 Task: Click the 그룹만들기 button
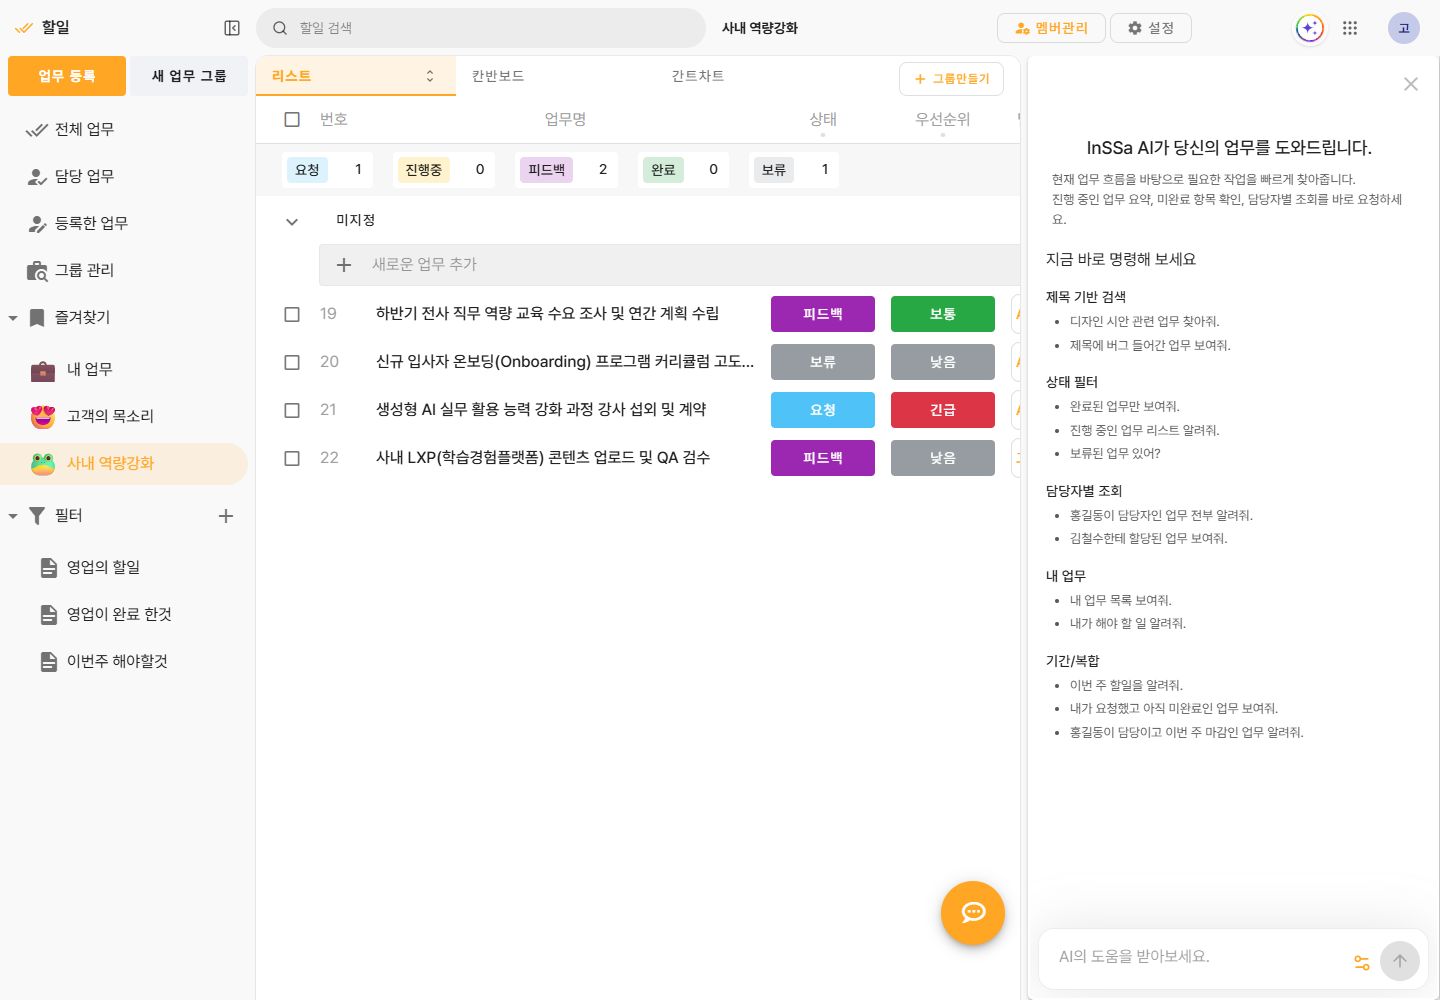tap(951, 79)
